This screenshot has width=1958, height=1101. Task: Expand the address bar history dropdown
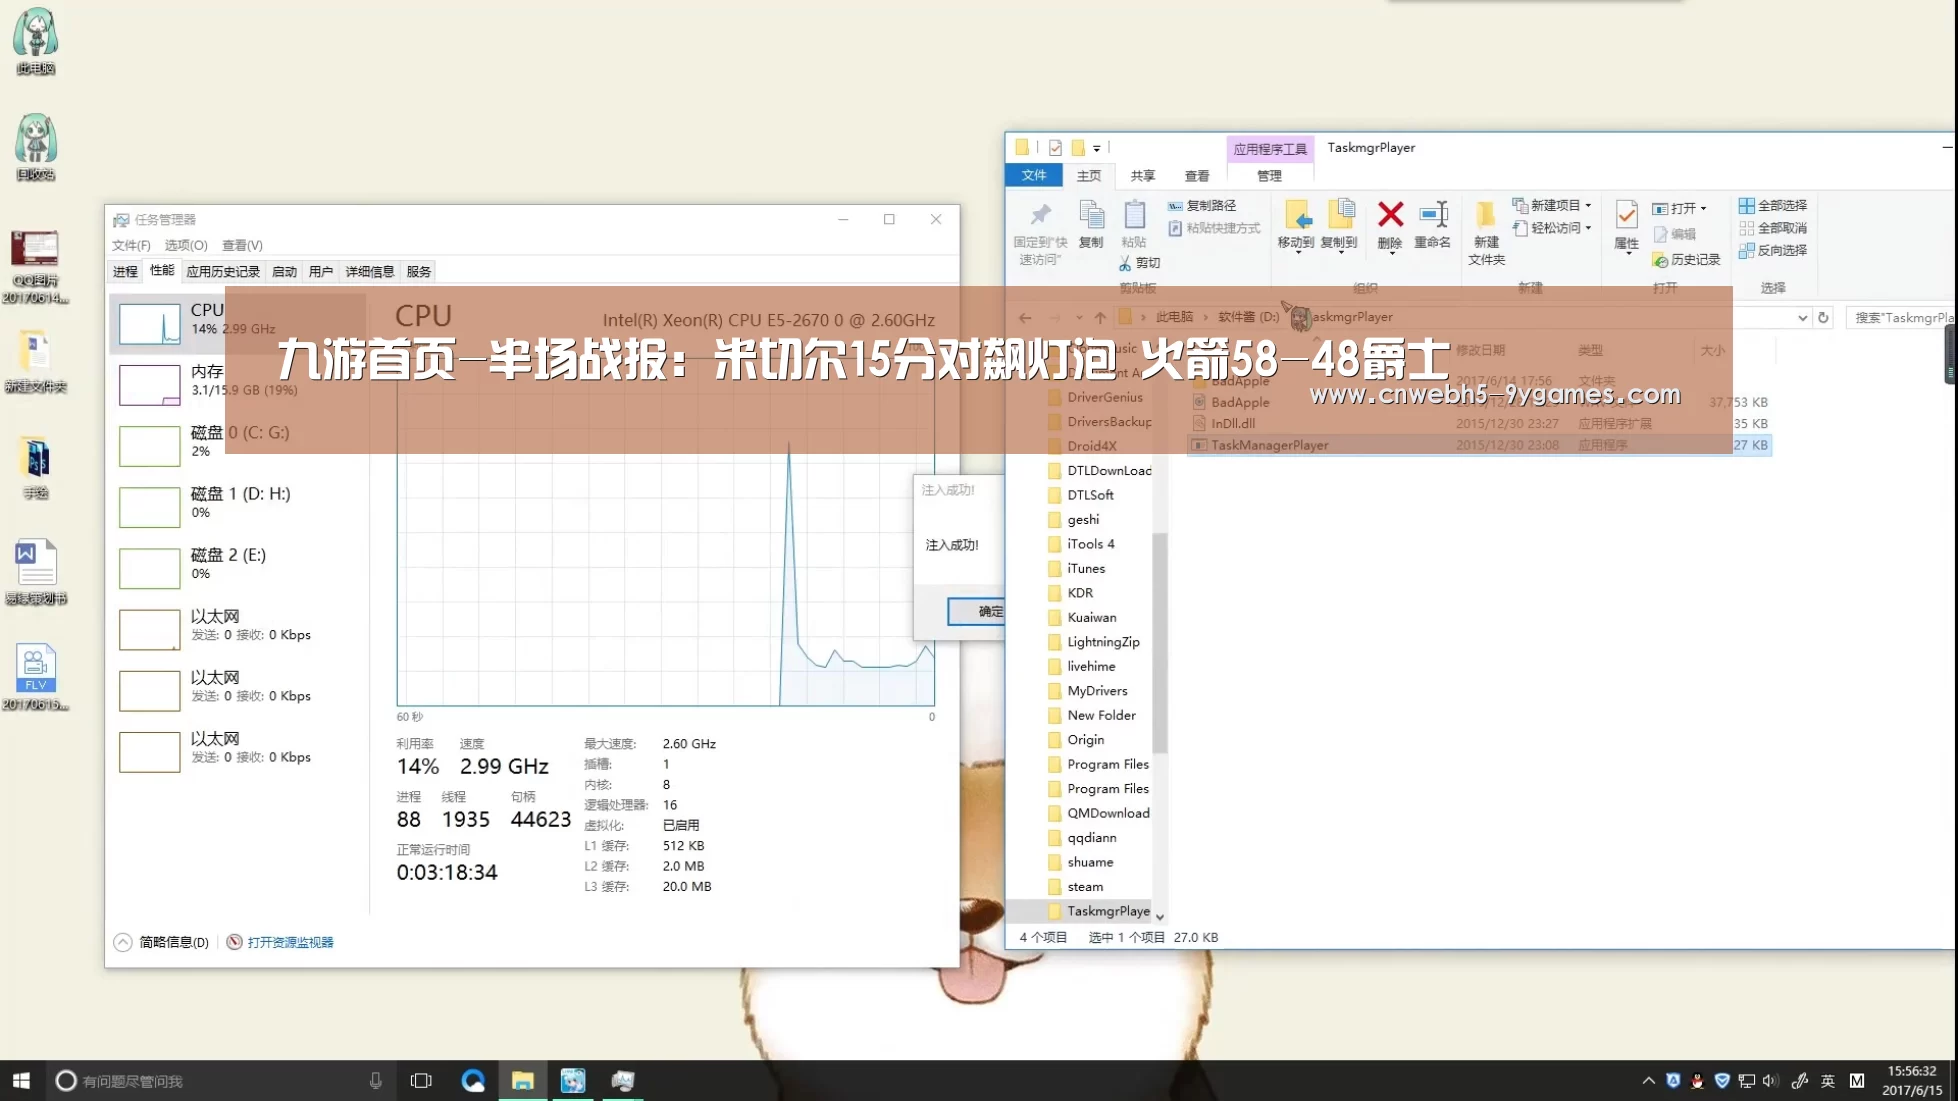coord(1802,317)
